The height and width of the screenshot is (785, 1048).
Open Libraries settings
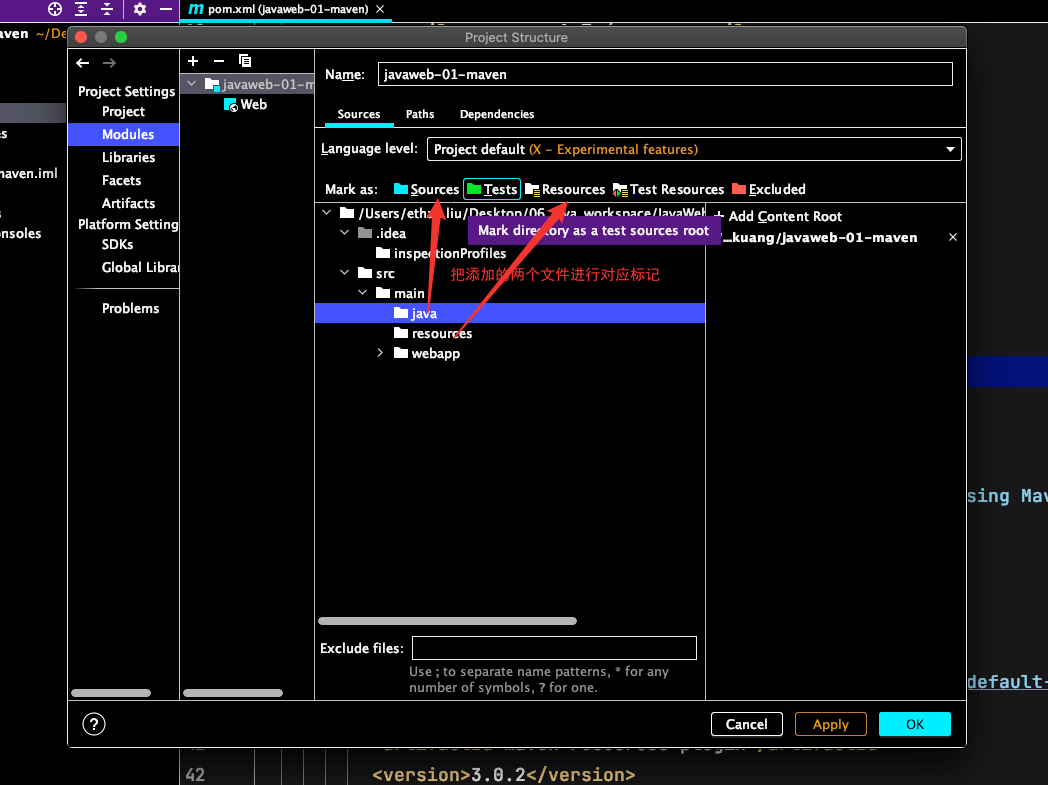128,158
